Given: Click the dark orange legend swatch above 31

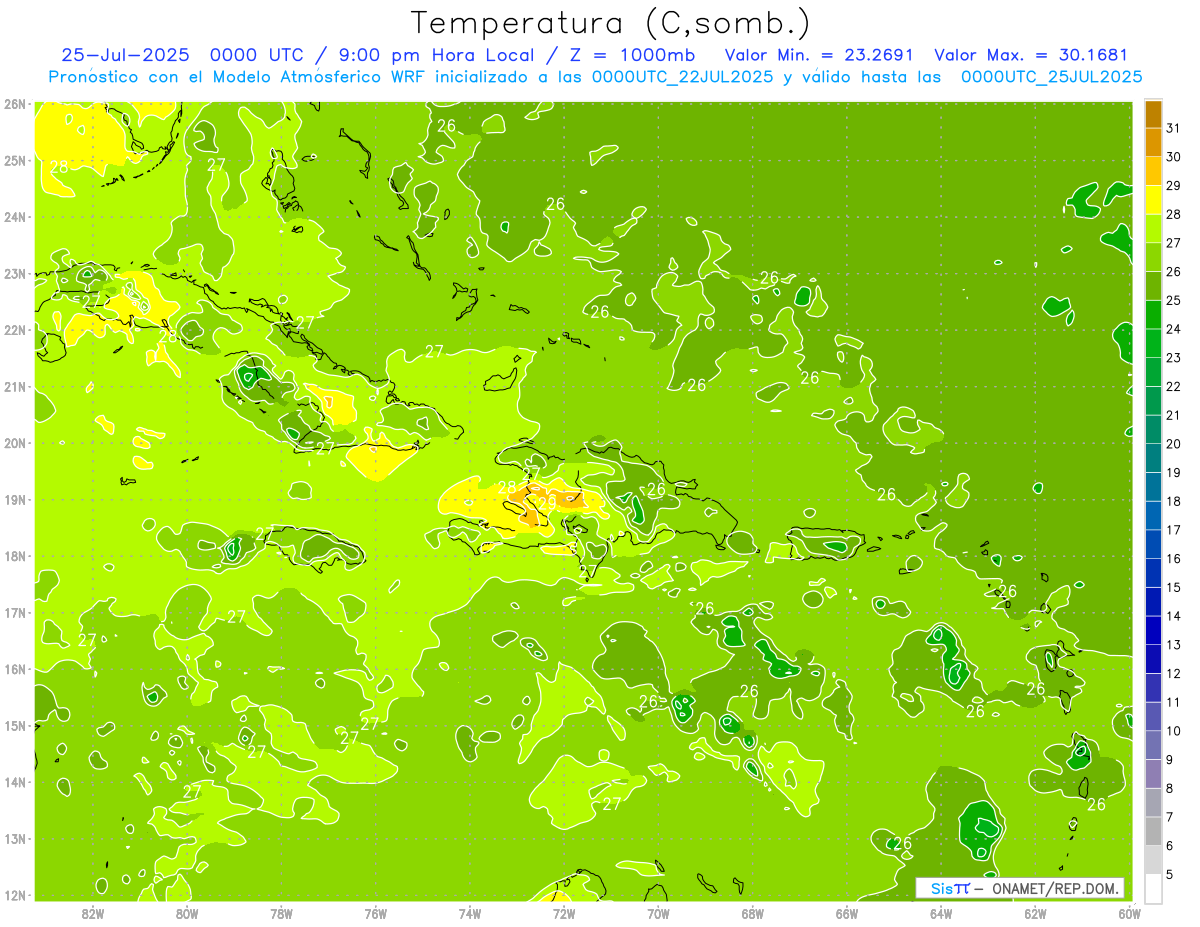Looking at the screenshot, I should pos(1153,113).
